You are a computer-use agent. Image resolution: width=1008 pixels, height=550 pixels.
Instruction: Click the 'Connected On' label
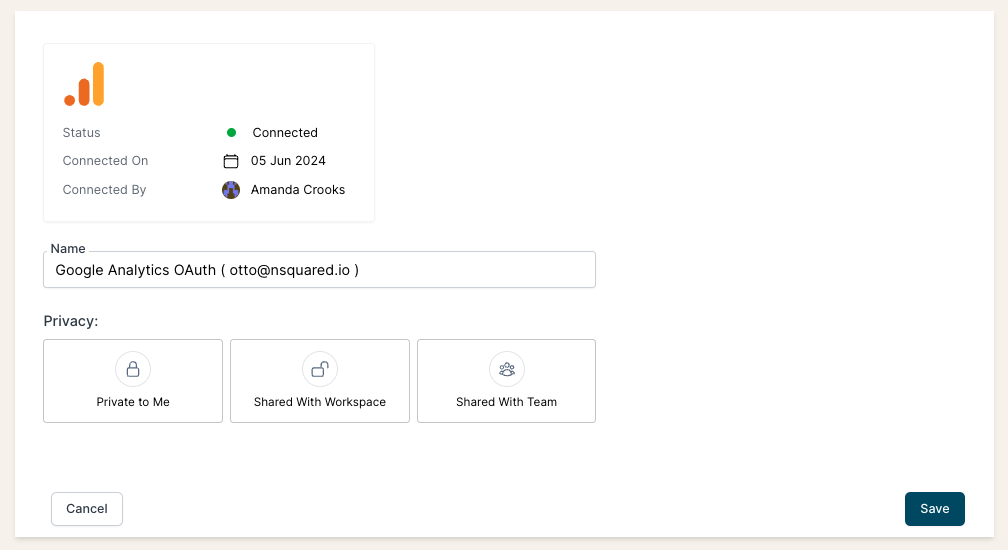[105, 161]
